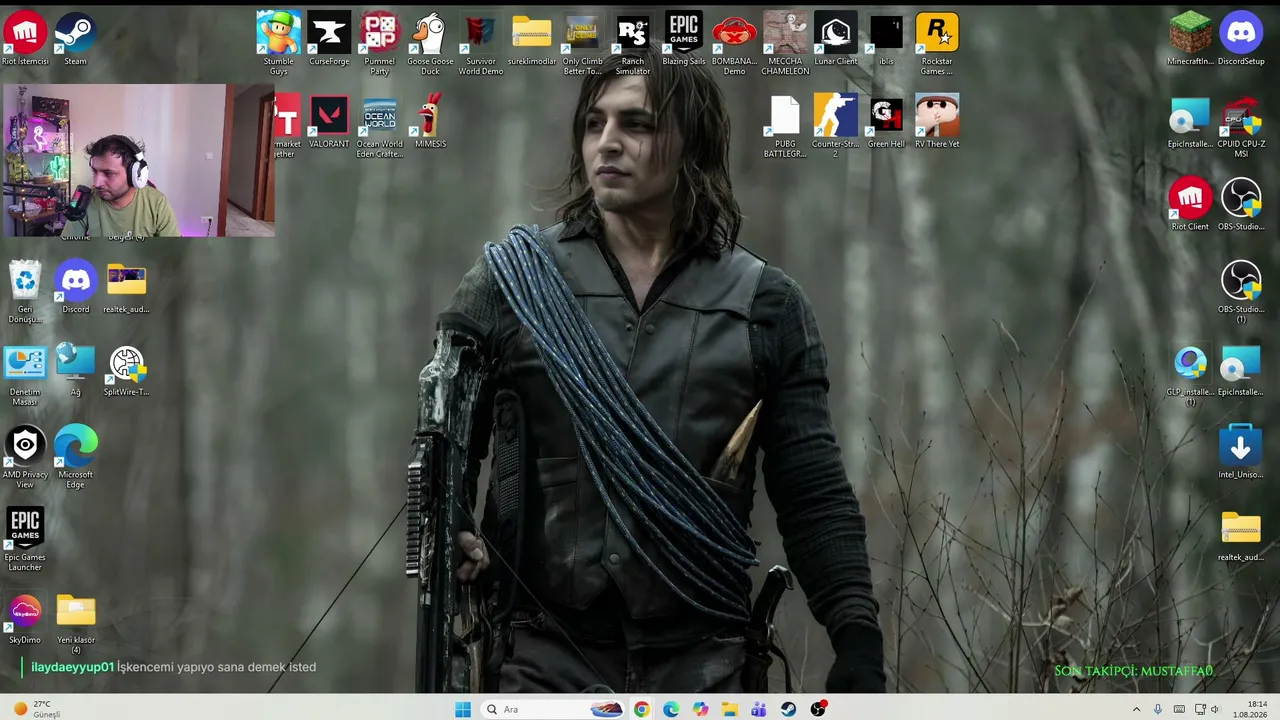Open the Windows Start menu
This screenshot has height=720, width=1280.
click(x=462, y=709)
